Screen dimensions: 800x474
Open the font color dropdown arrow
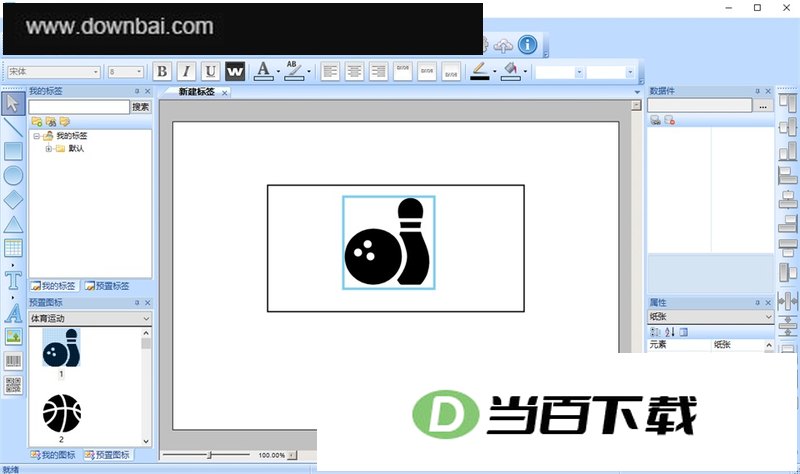click(x=278, y=72)
